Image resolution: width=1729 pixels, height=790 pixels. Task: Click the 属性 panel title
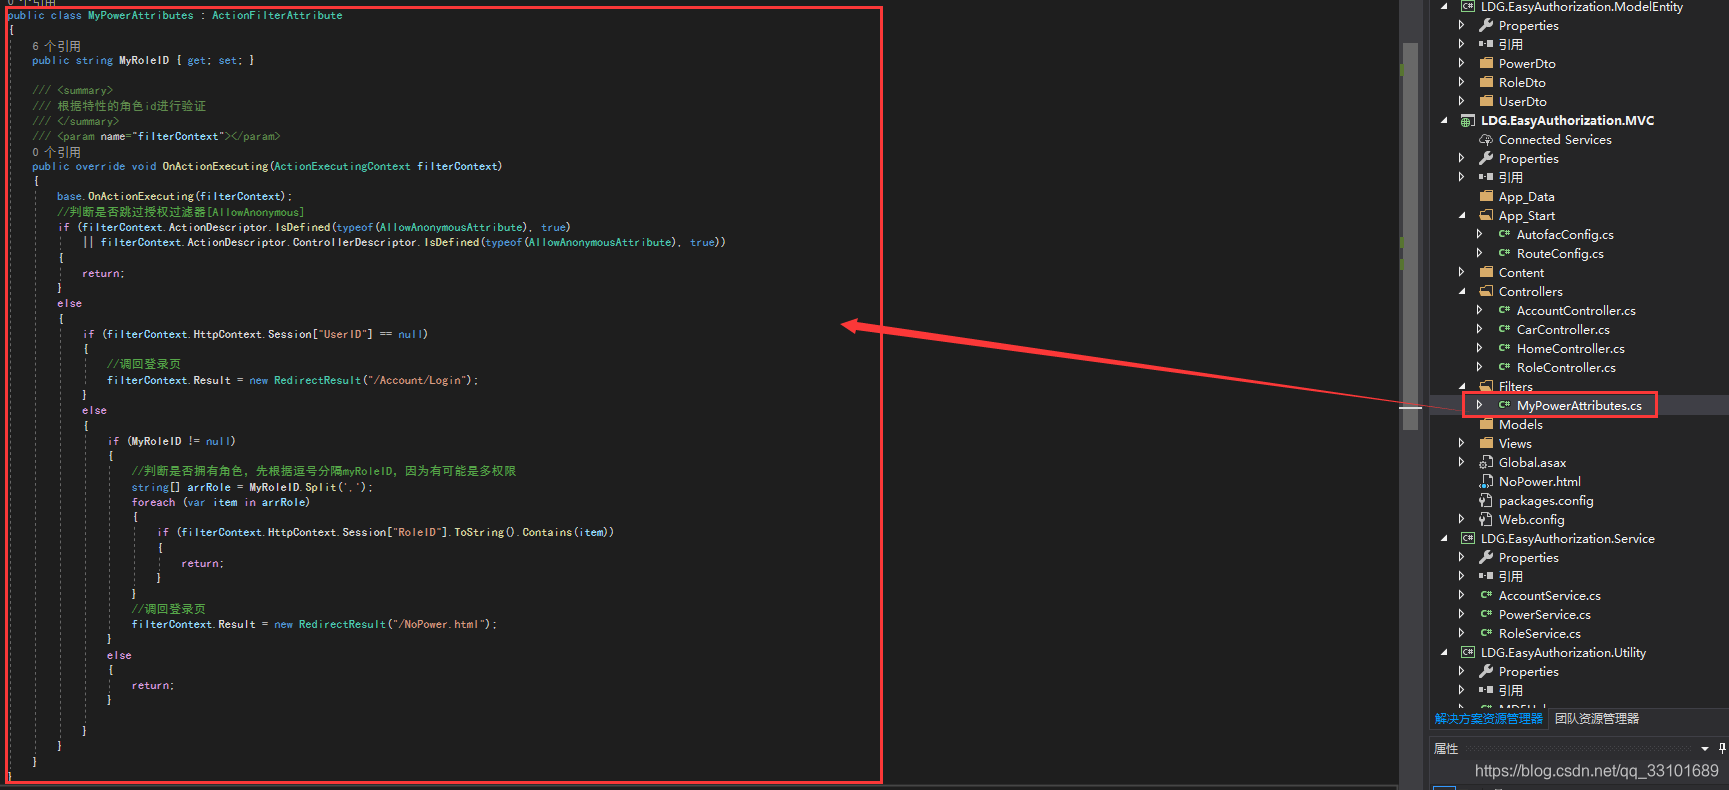[x=1446, y=748]
